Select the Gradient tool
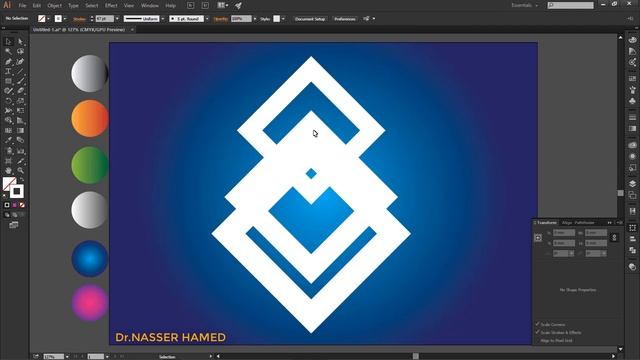 [x=20, y=131]
